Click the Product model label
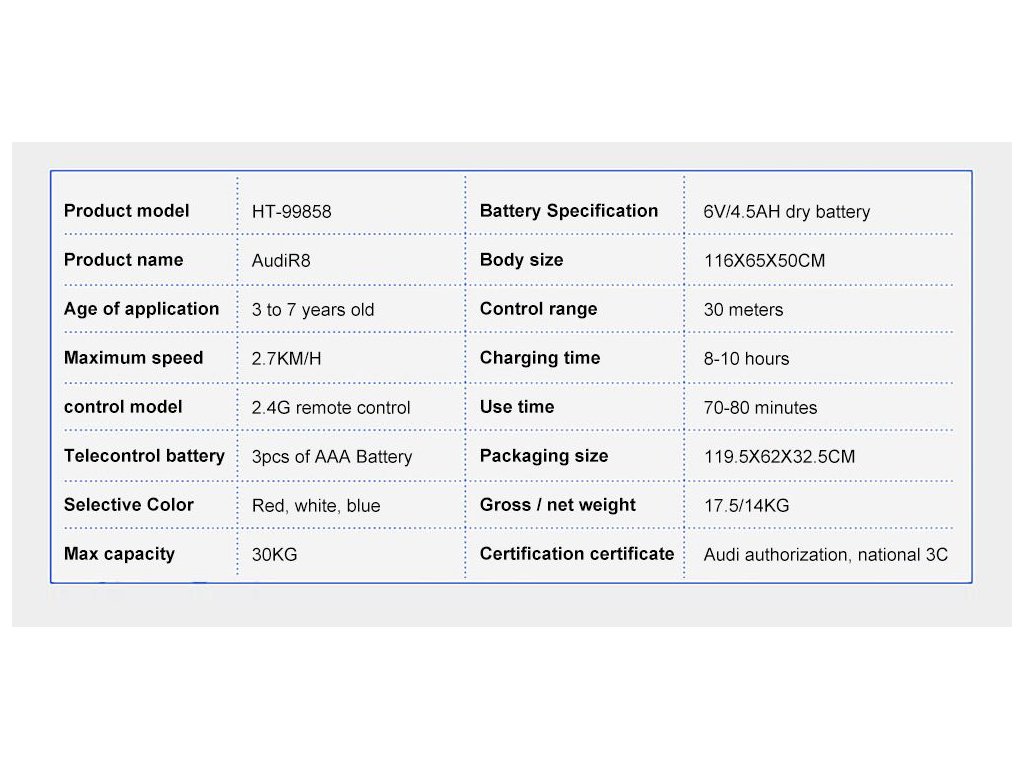1024x768 pixels. click(x=127, y=211)
